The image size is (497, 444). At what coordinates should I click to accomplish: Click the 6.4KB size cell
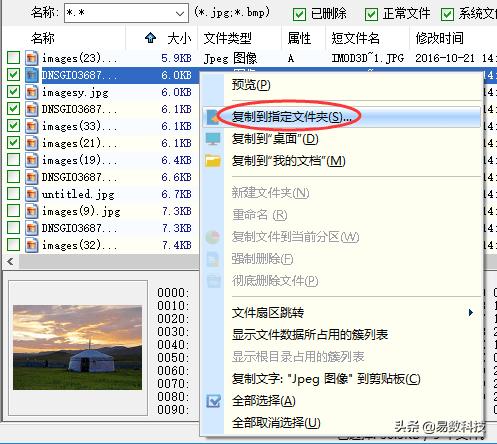pos(177,160)
